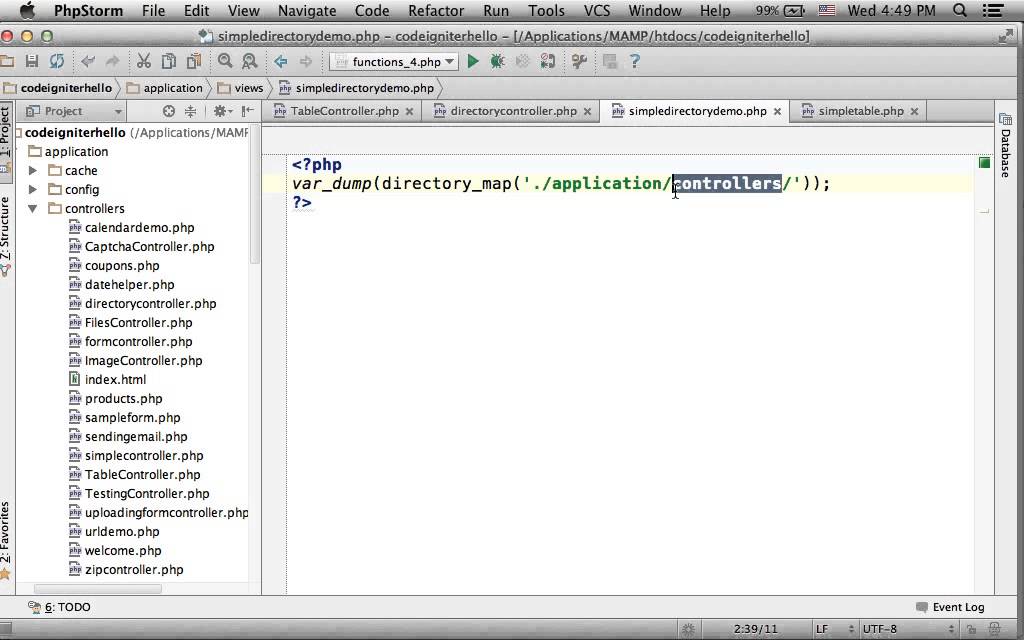Open the Favorites side panel

tap(6, 539)
